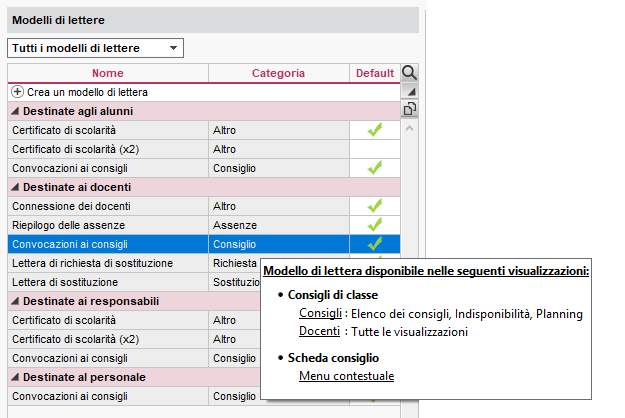Screen dimensions: 625x418
Task: Toggle default check for Connessione dei docenti
Action: point(375,206)
